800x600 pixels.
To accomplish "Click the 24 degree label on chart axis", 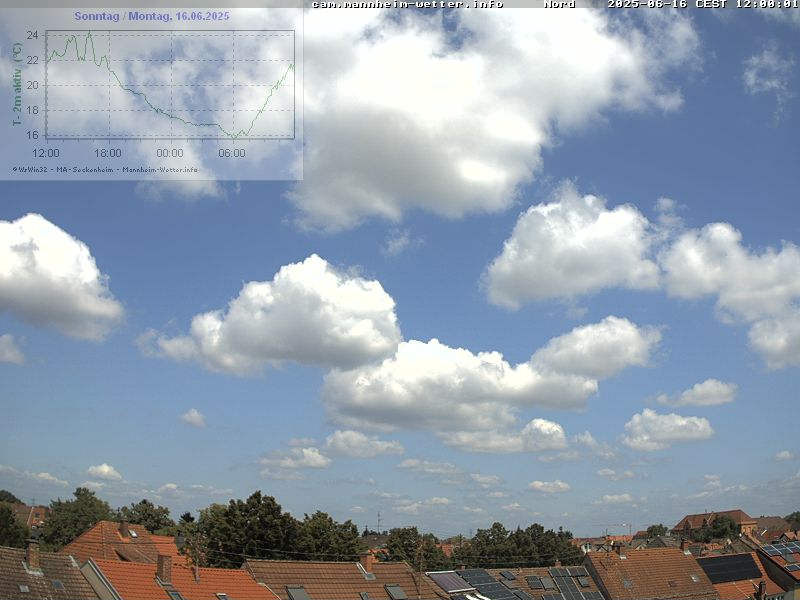I will 32,35.
